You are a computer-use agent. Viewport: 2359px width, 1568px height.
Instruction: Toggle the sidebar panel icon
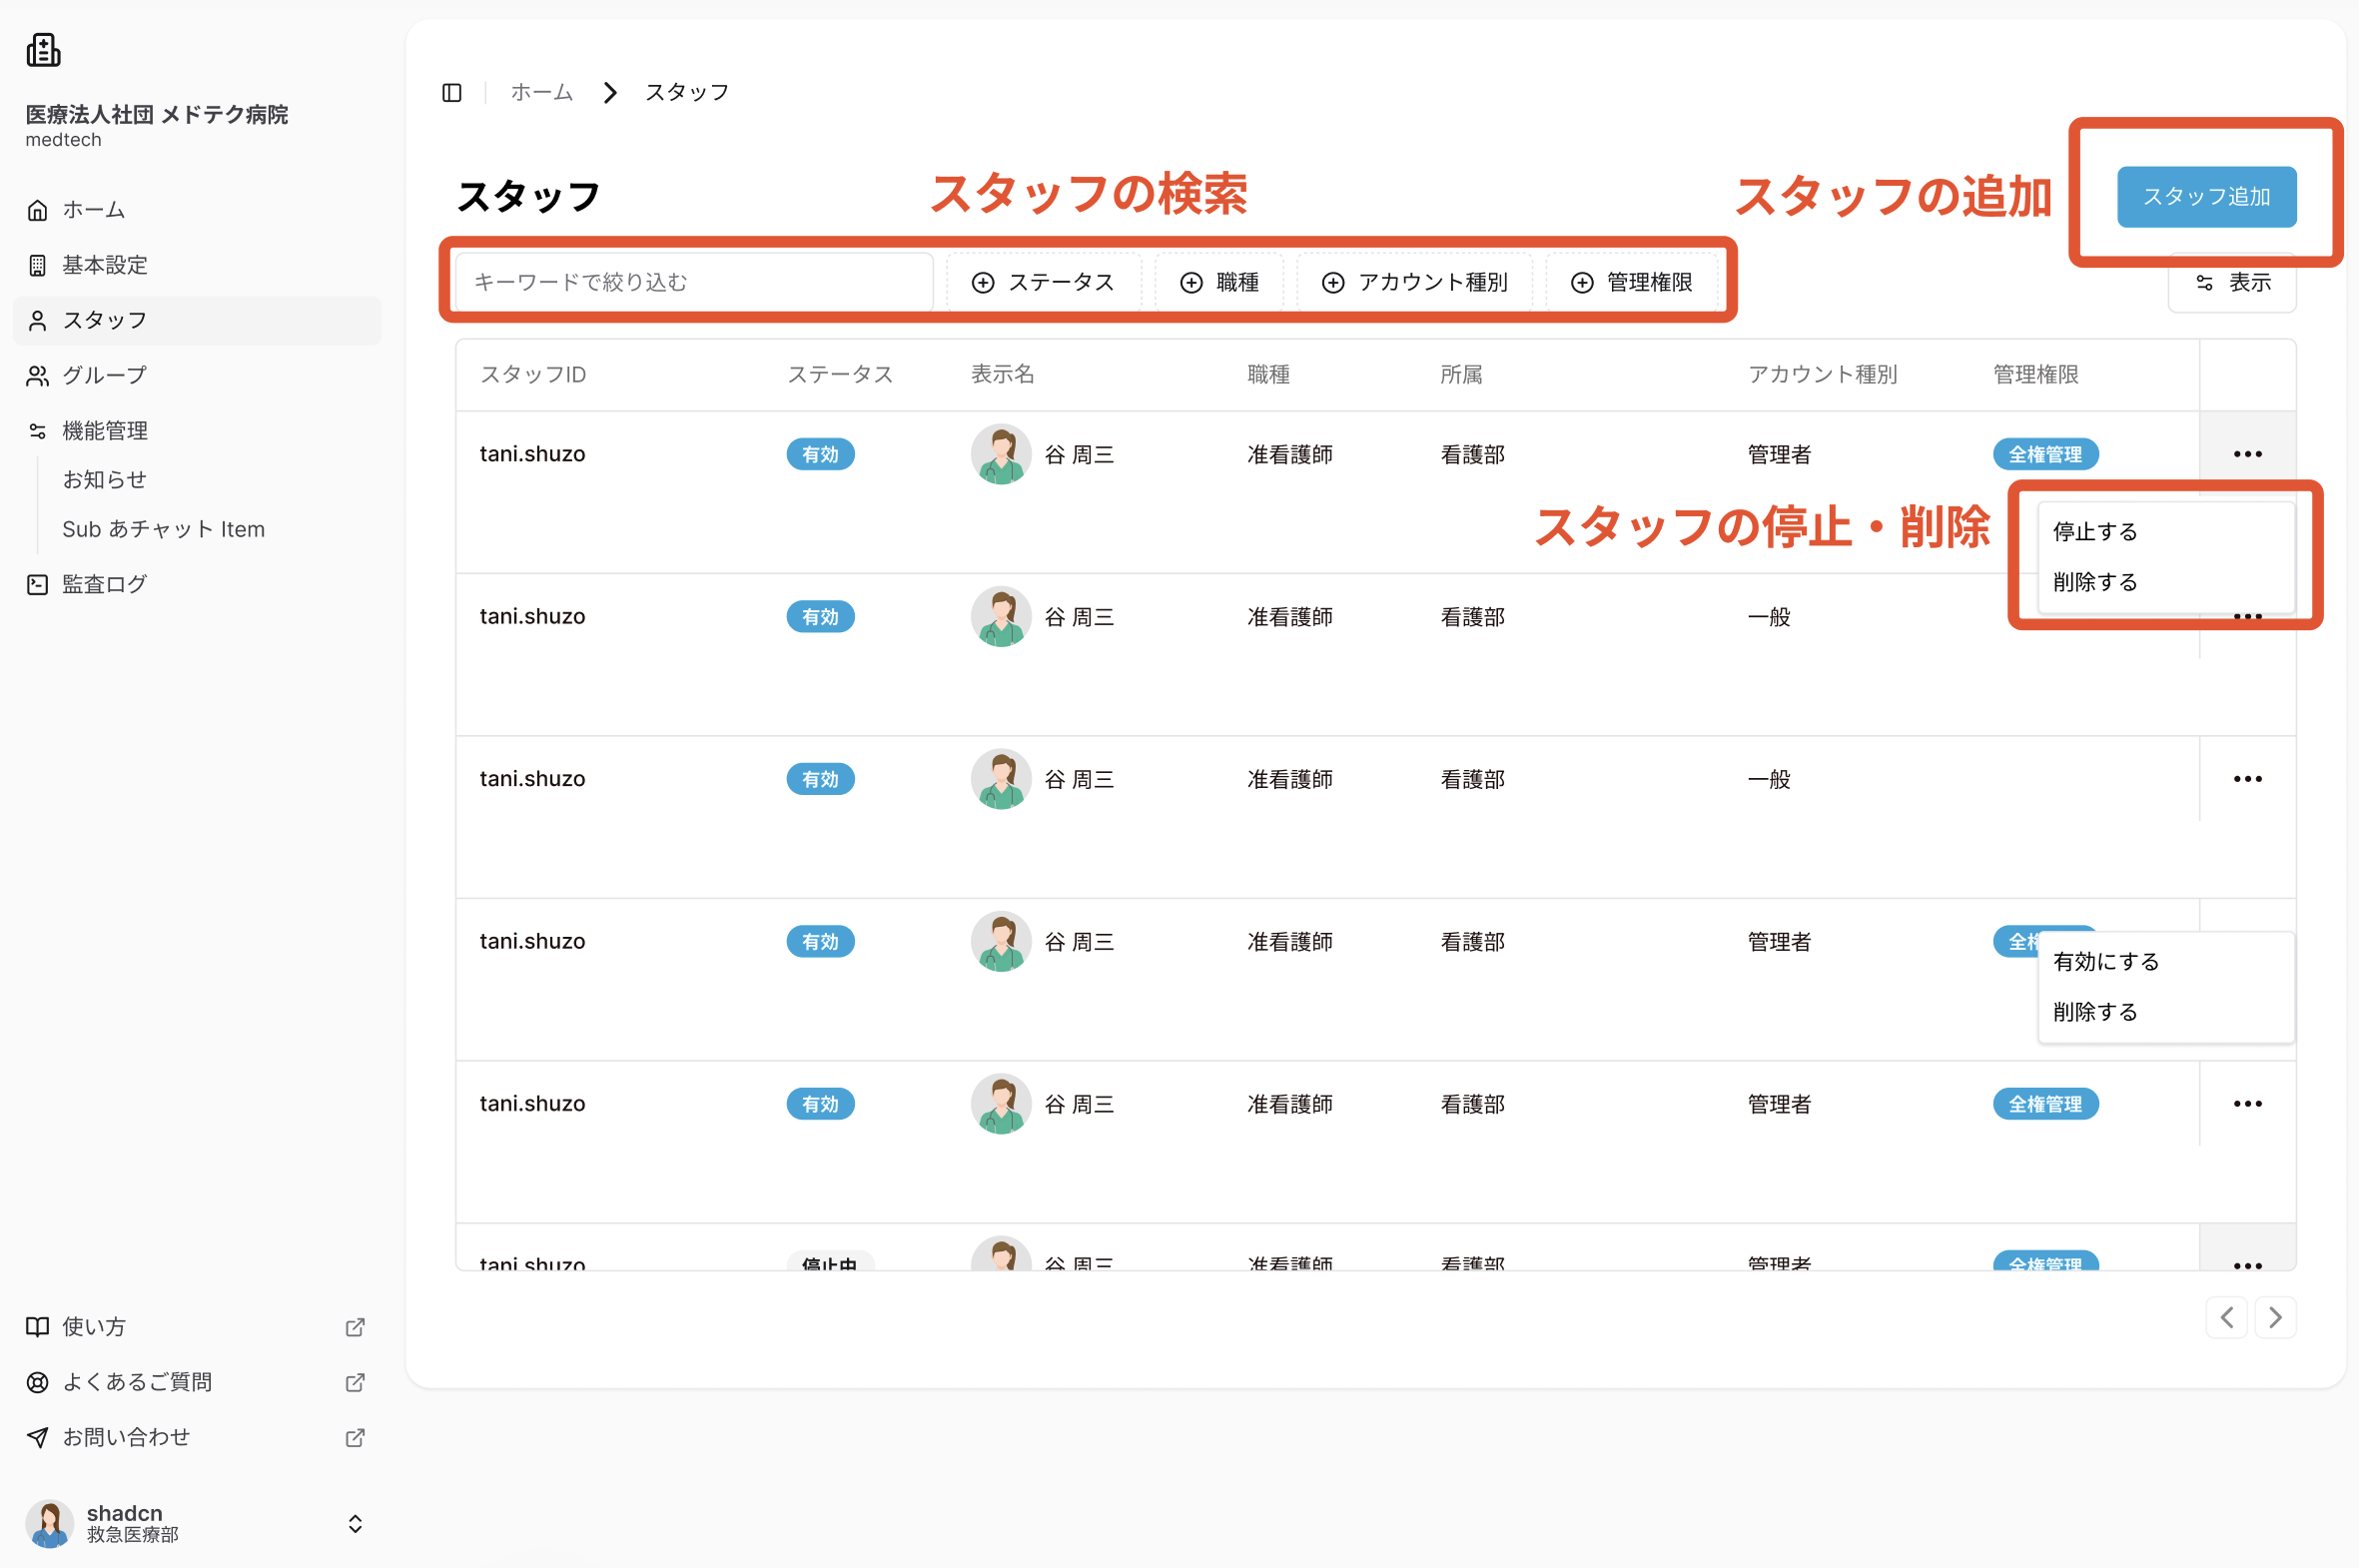(x=452, y=93)
